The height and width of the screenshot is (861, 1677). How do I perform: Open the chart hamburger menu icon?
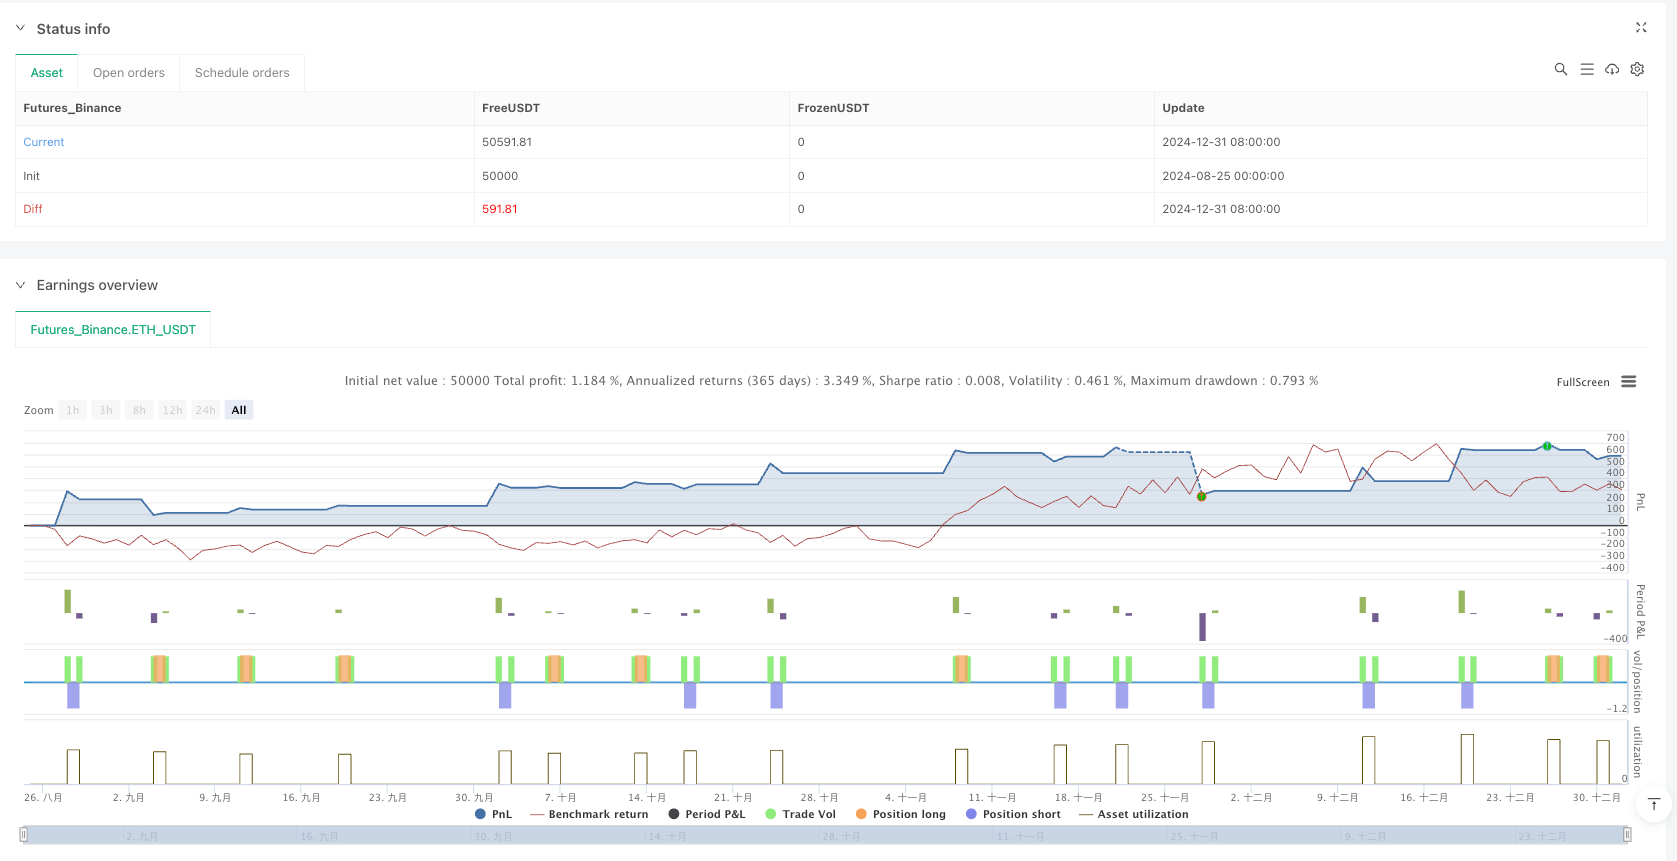coord(1628,382)
